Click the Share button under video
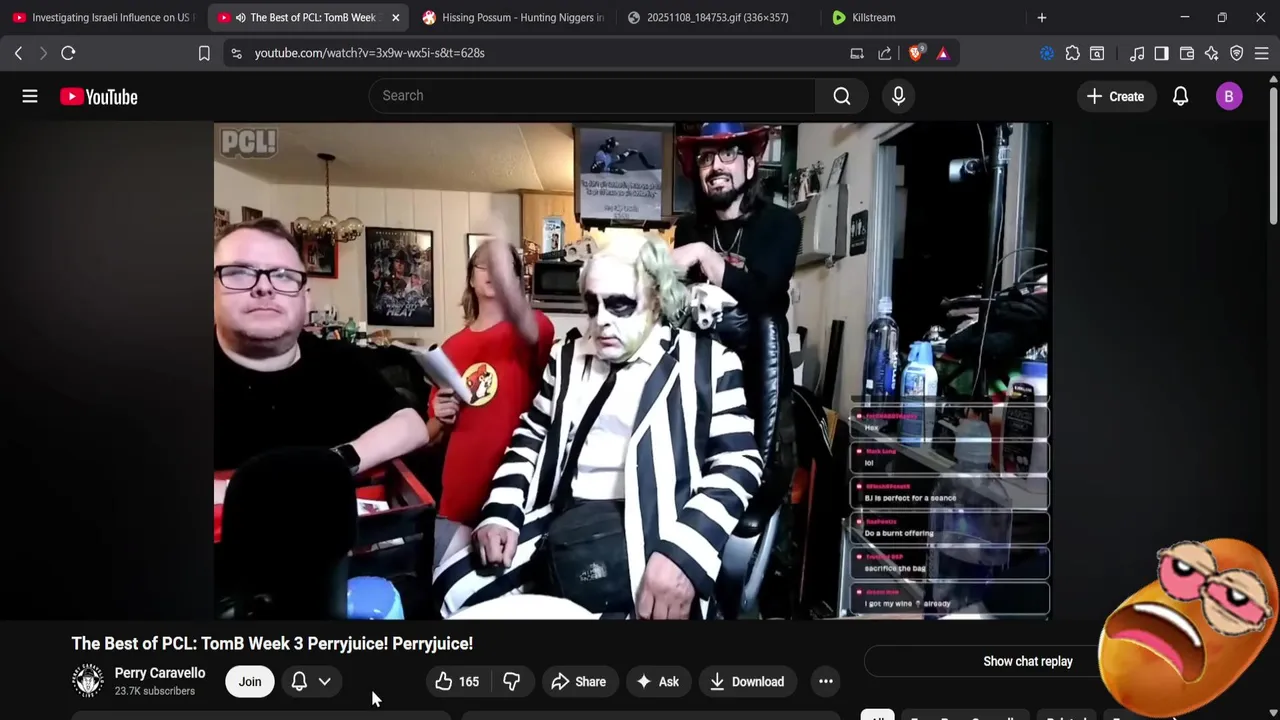This screenshot has width=1280, height=720. pyautogui.click(x=578, y=682)
